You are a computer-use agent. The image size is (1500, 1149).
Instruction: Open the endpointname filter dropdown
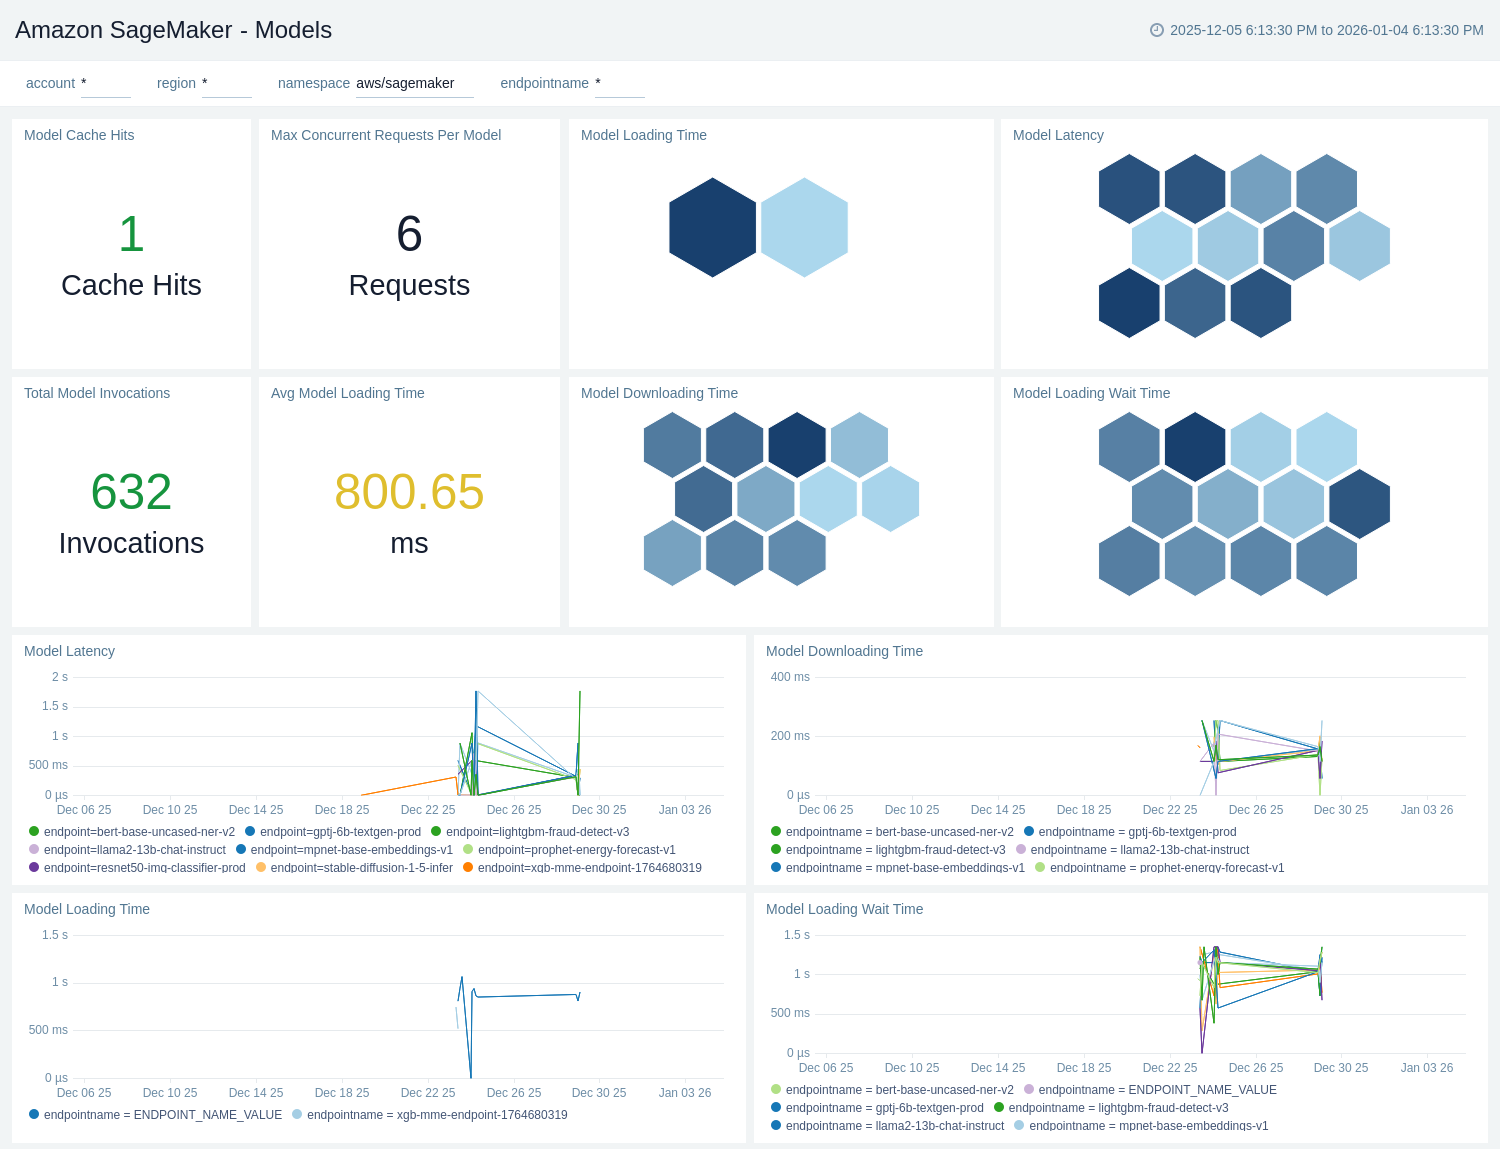tap(619, 84)
